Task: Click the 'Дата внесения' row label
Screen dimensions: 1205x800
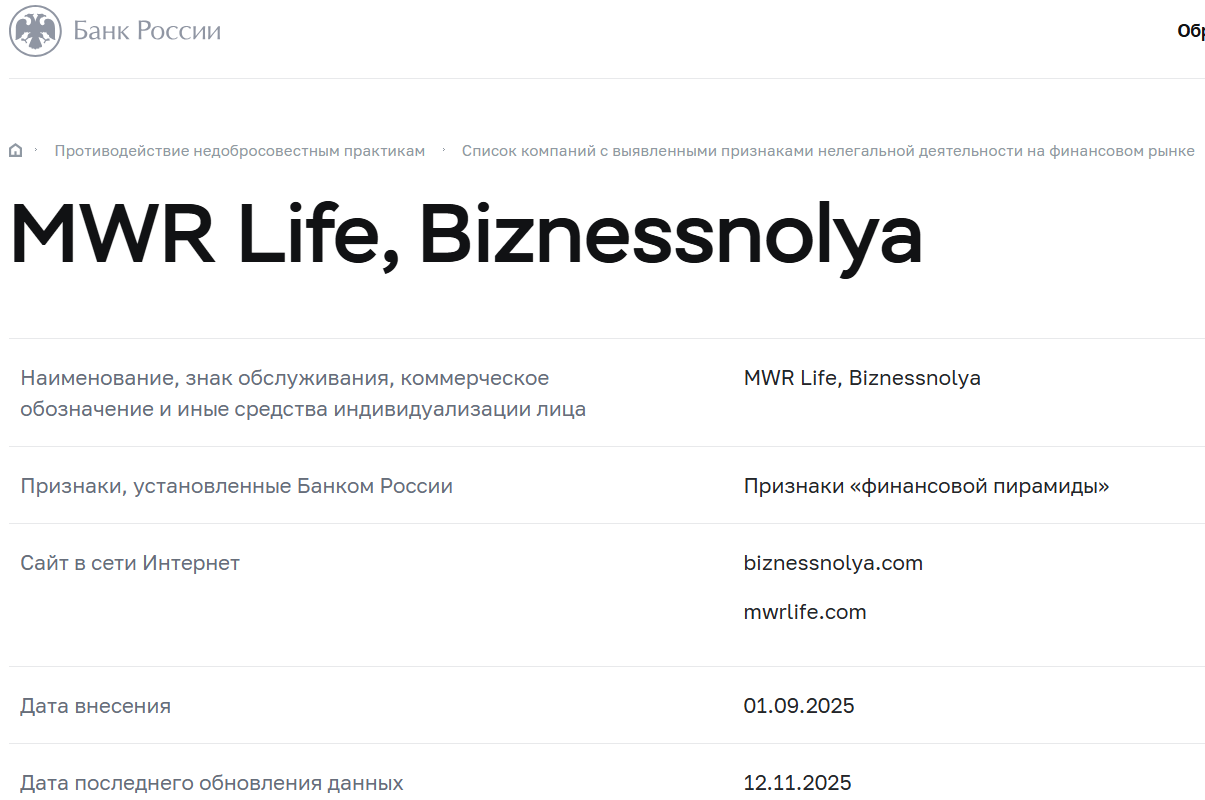Action: (95, 706)
